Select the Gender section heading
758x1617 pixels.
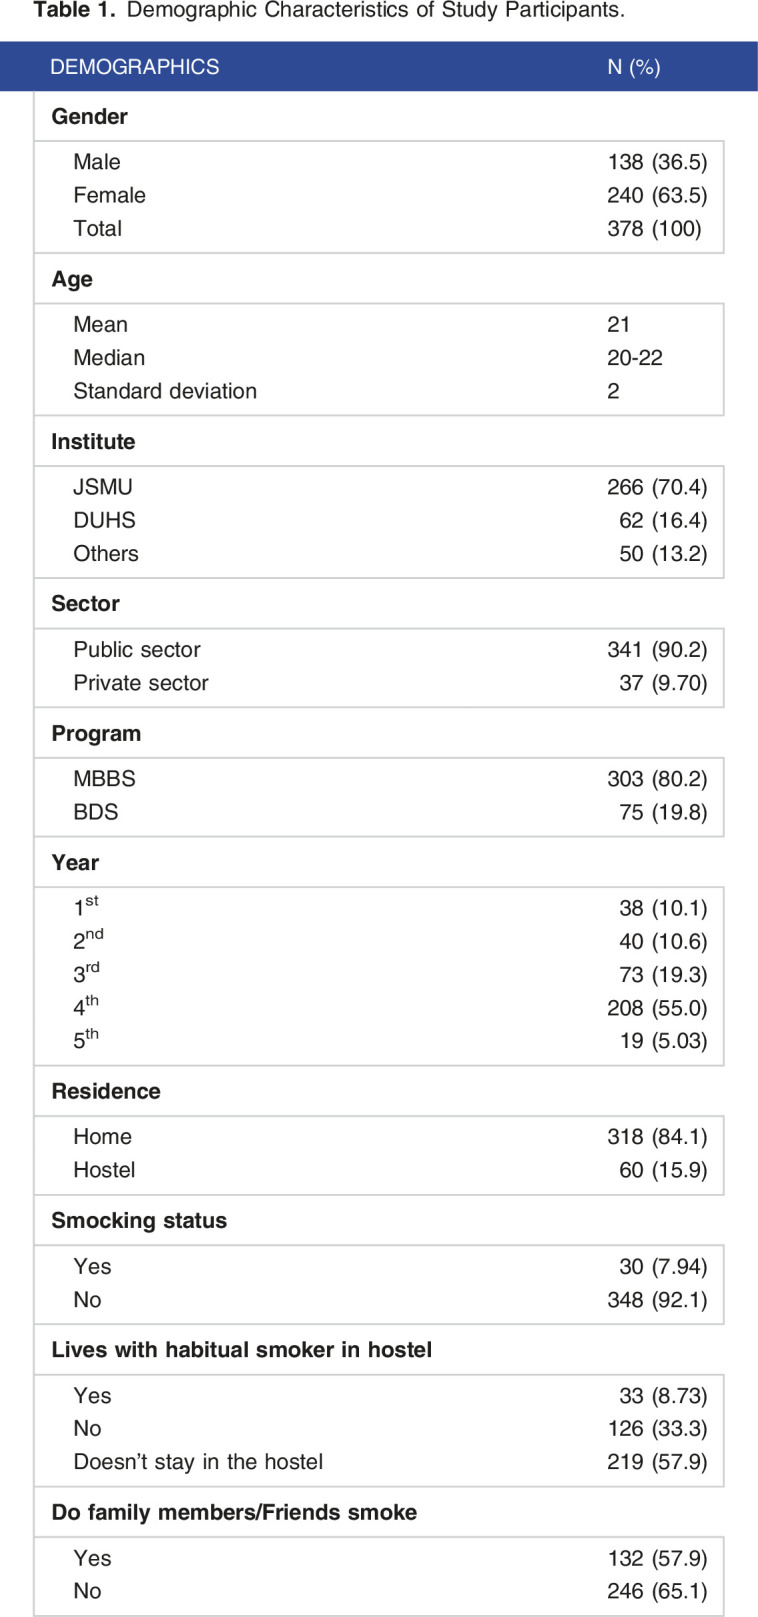(90, 116)
